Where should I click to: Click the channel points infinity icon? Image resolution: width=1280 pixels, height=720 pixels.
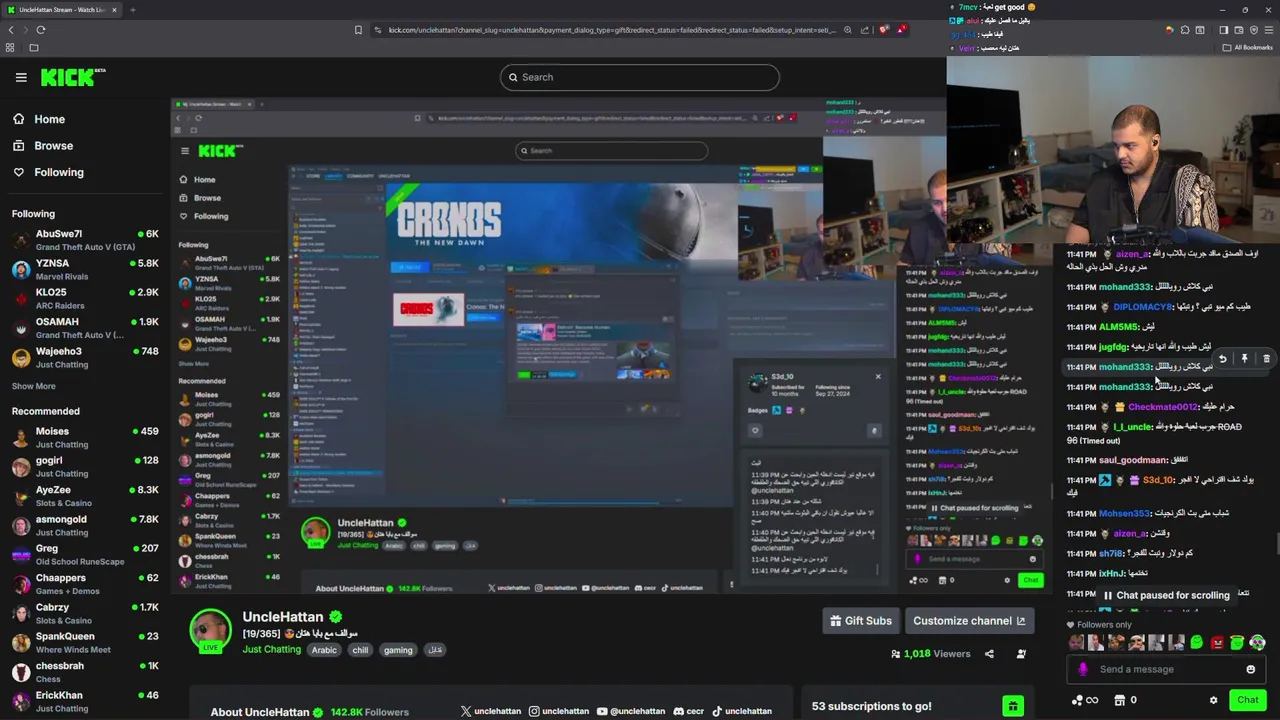click(1085, 700)
